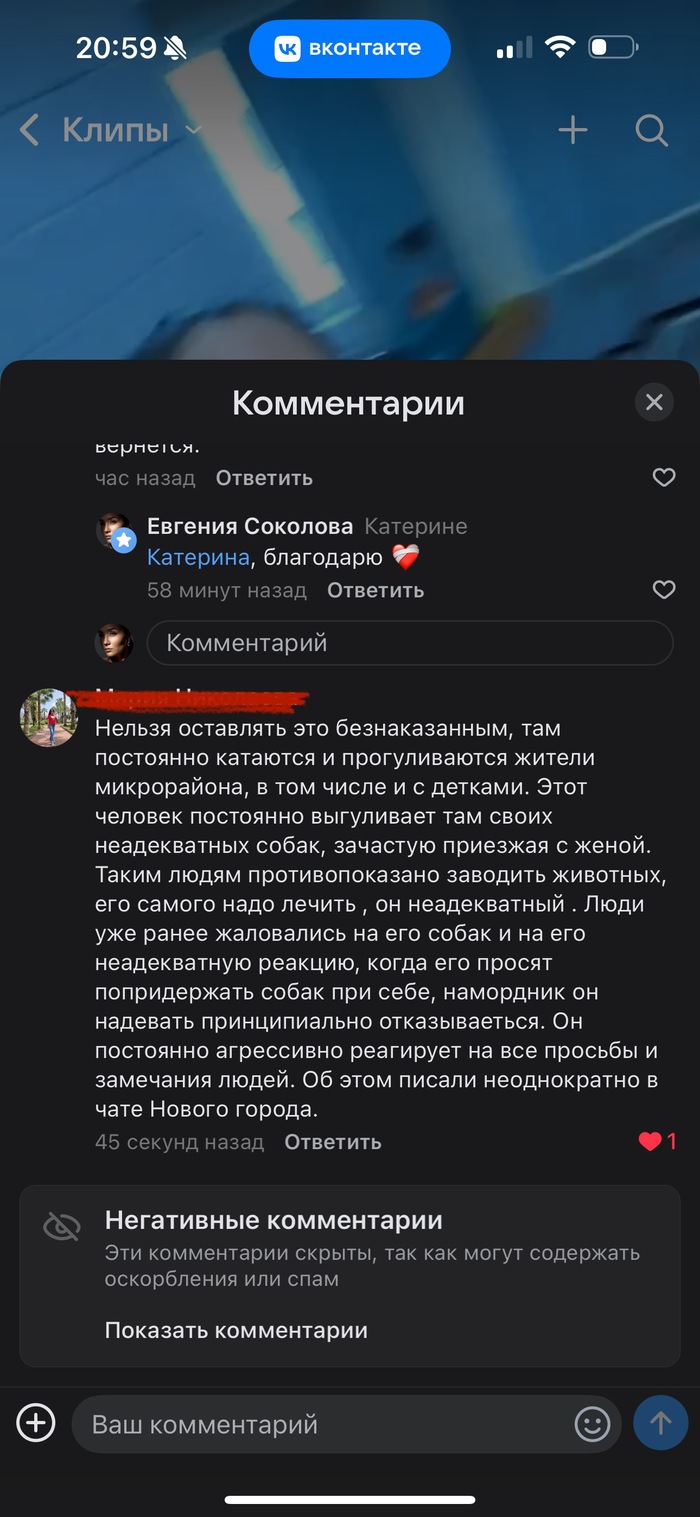Like Евгения Соколова's reply with the heart
The image size is (700, 1517).
(x=664, y=590)
